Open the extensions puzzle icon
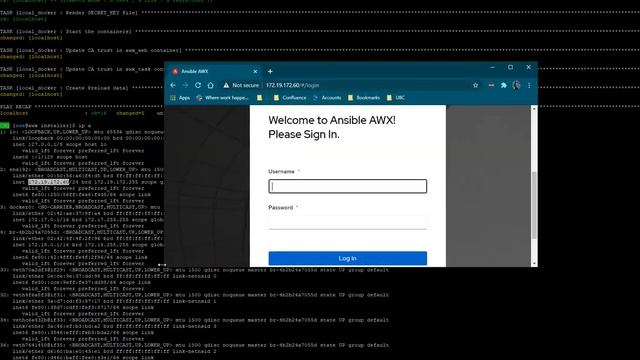Viewport: 640px width, 360px height. point(504,85)
